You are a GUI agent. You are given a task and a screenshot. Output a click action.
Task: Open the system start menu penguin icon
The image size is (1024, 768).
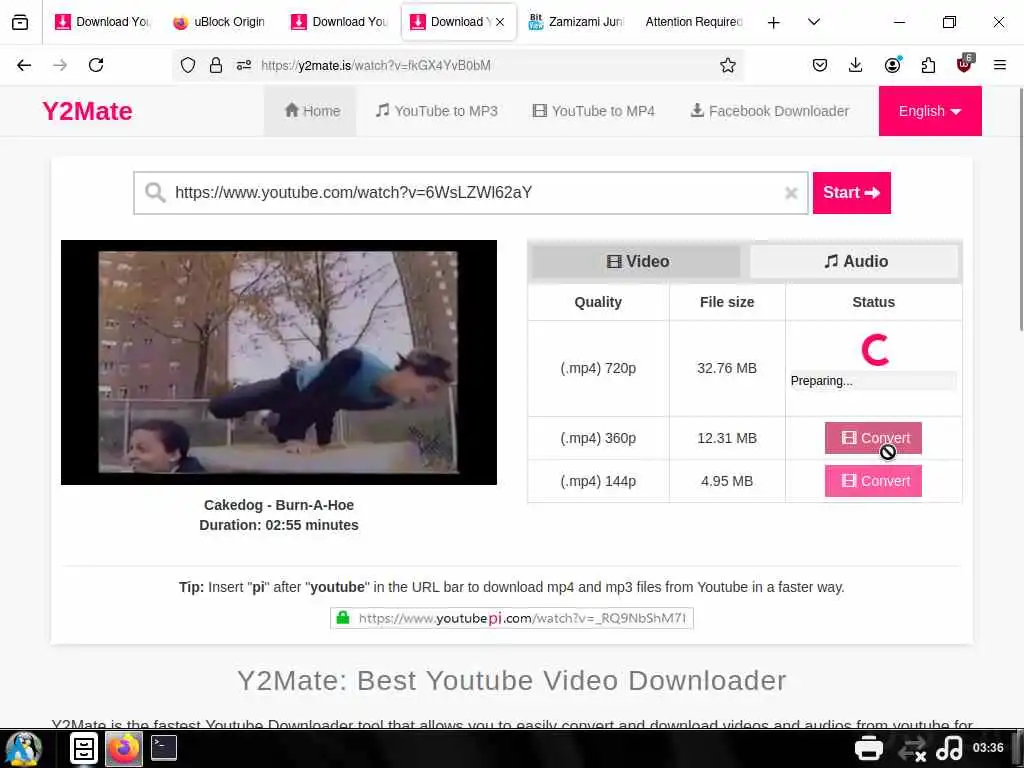[24, 748]
